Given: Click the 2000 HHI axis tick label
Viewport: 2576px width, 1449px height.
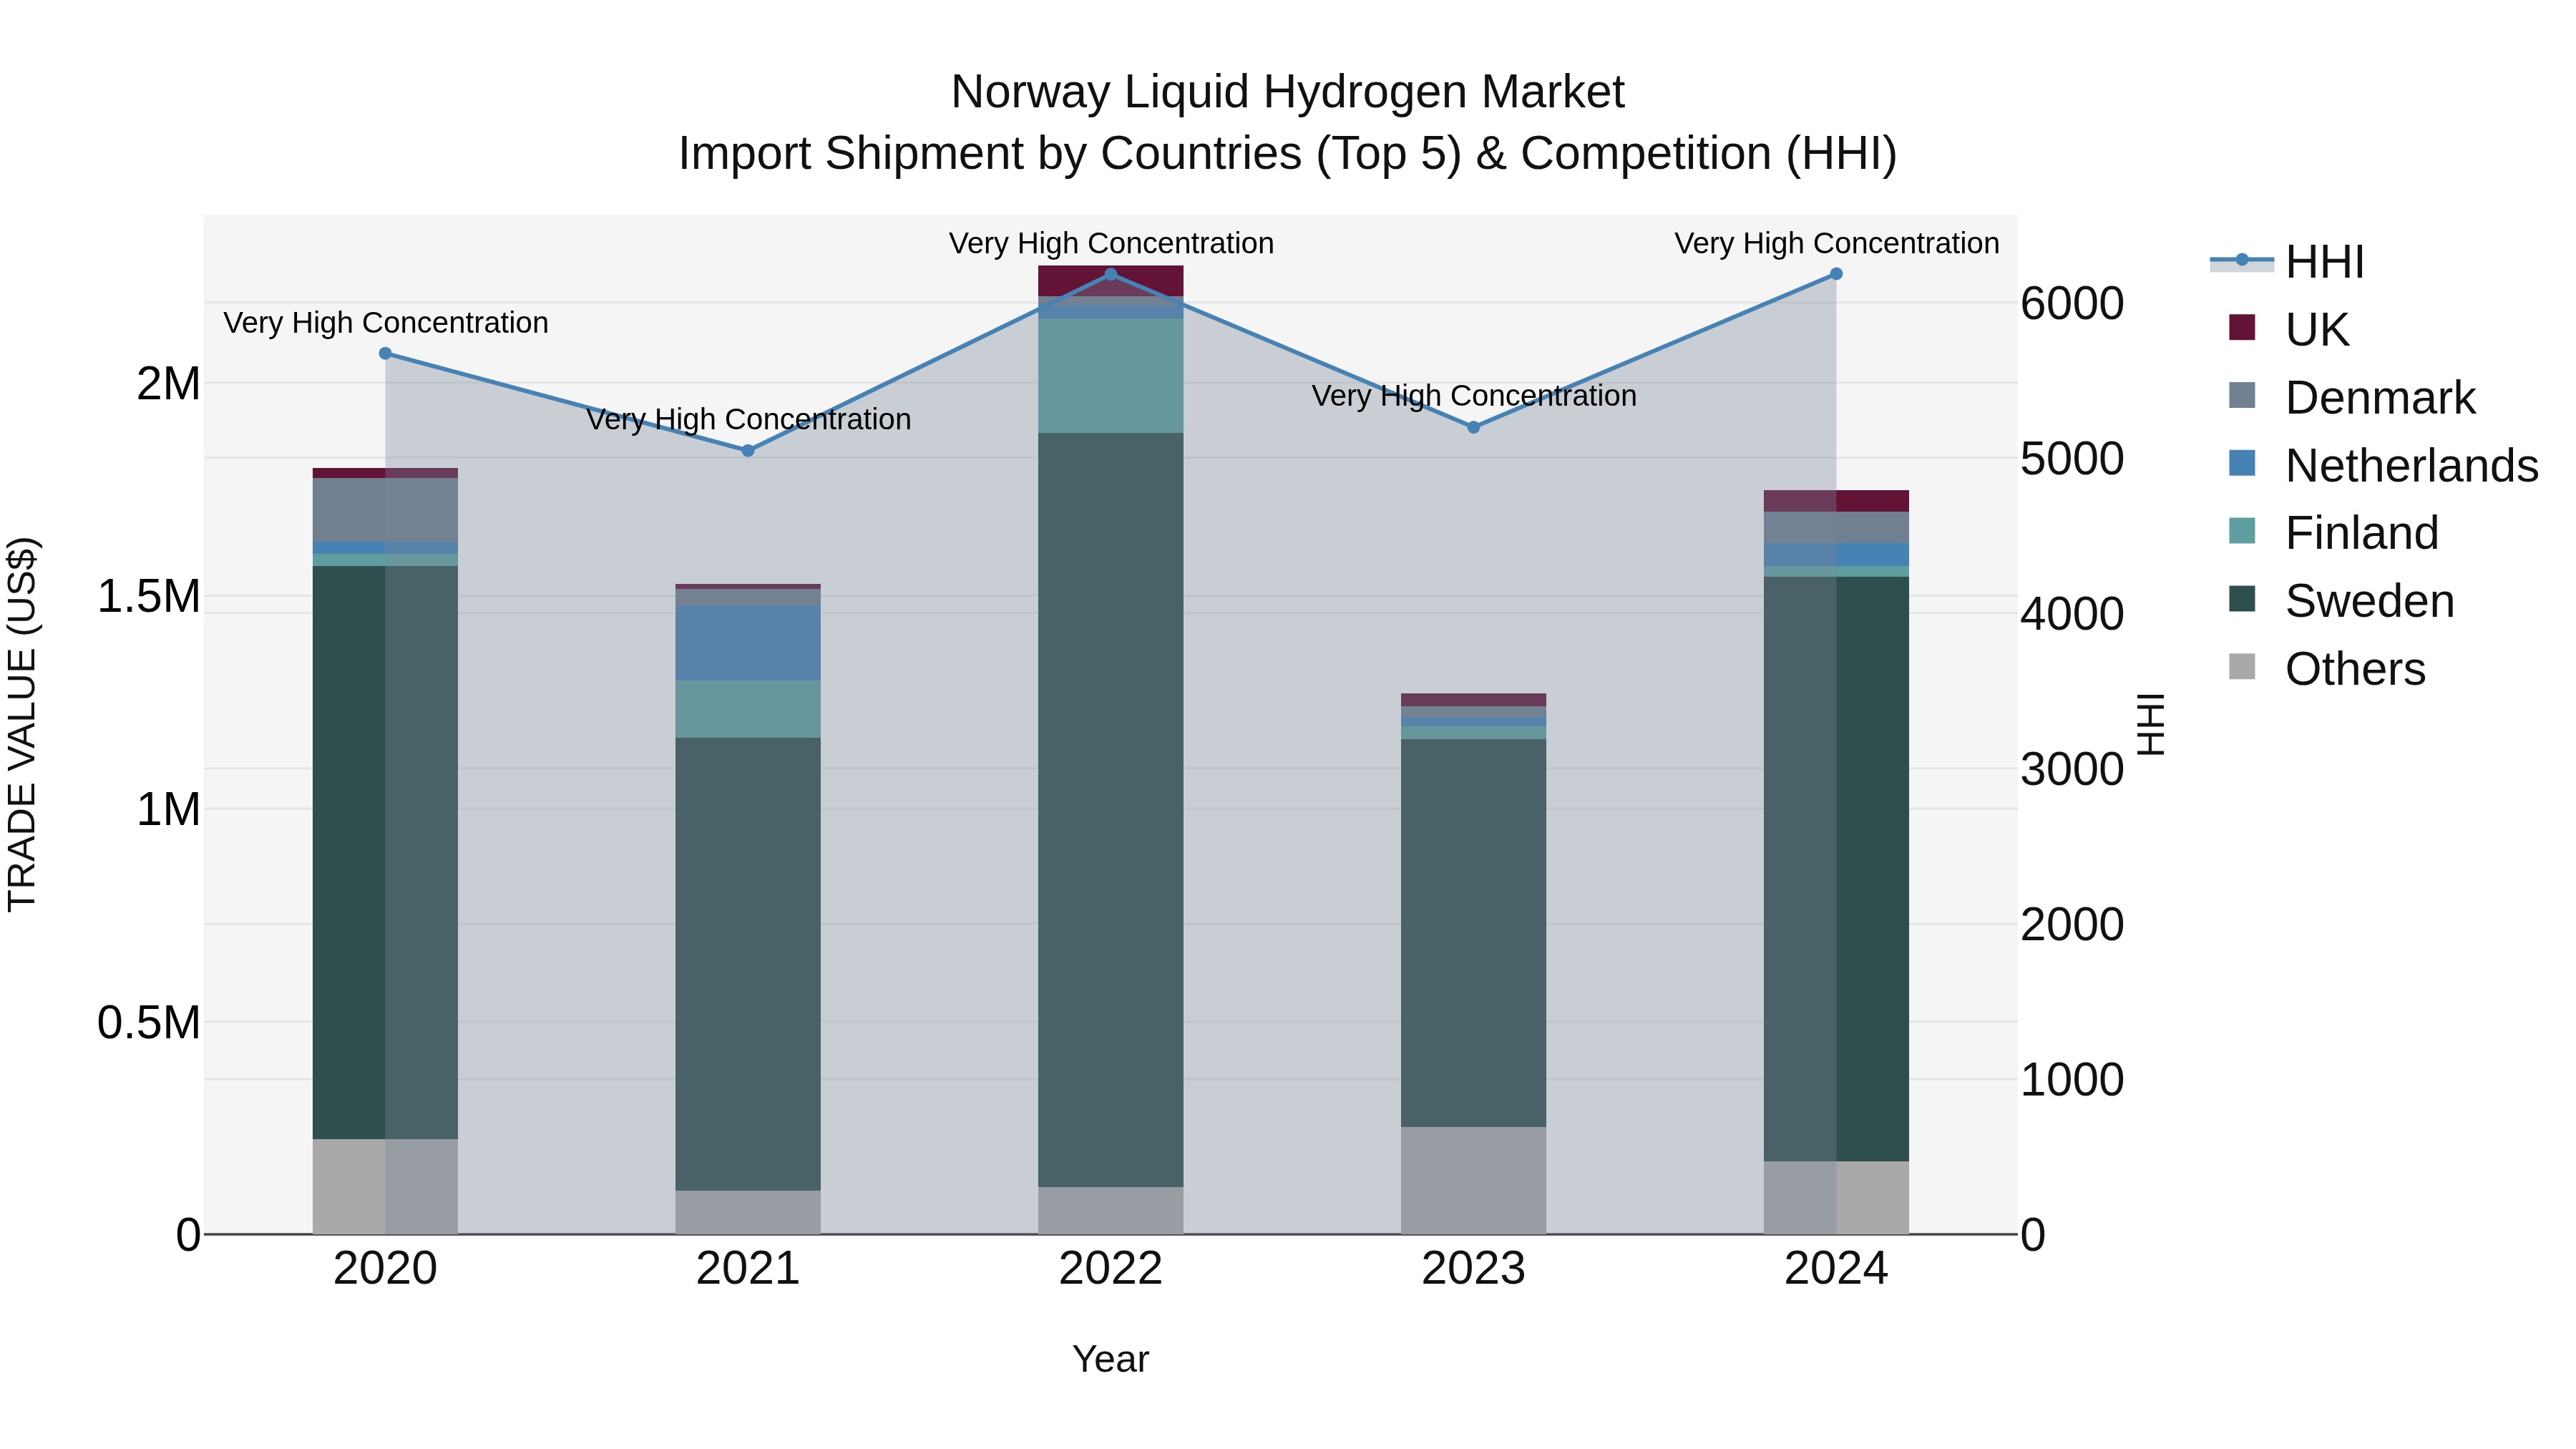Looking at the screenshot, I should pos(2072,924).
